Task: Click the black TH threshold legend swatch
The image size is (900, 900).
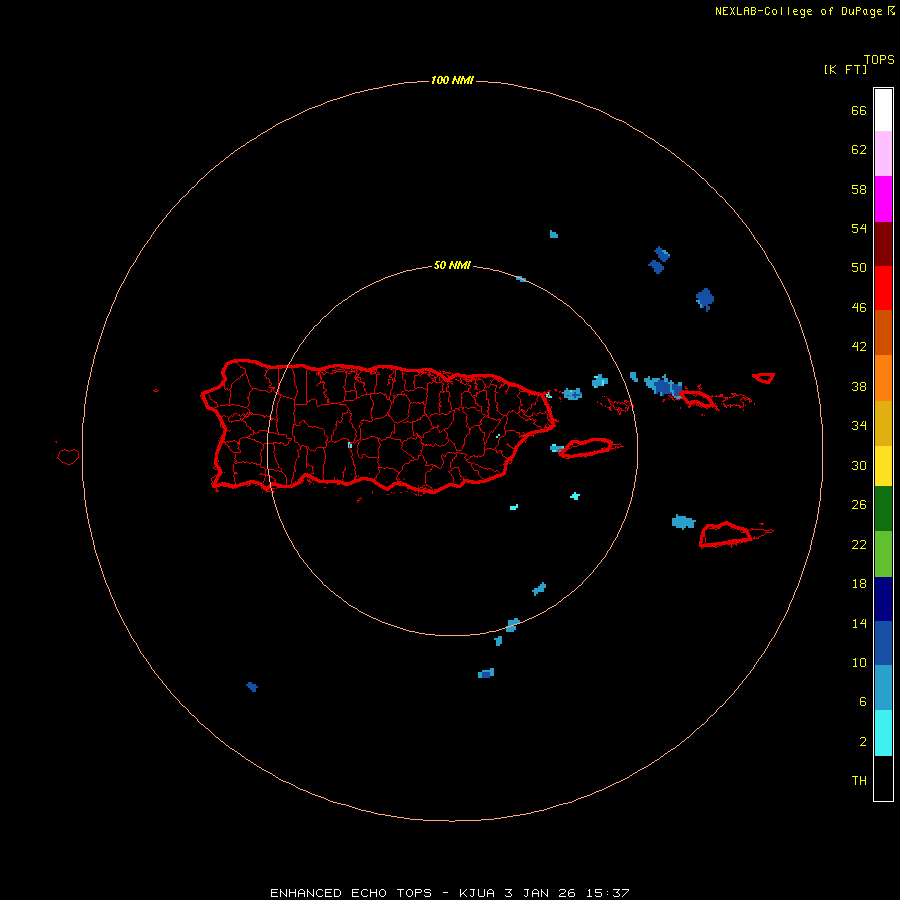Action: [x=883, y=778]
